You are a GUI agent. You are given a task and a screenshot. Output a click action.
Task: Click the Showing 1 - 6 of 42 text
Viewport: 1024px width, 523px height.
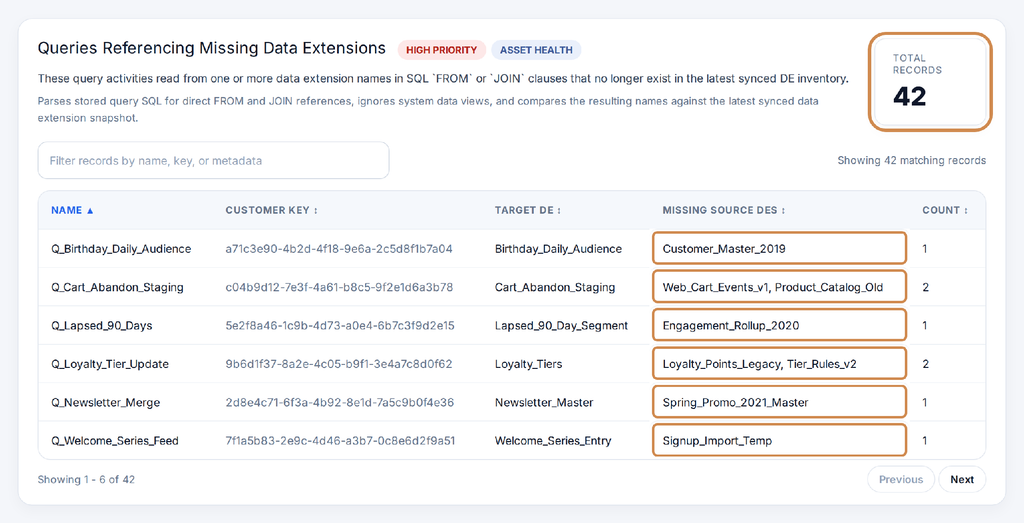coord(86,479)
